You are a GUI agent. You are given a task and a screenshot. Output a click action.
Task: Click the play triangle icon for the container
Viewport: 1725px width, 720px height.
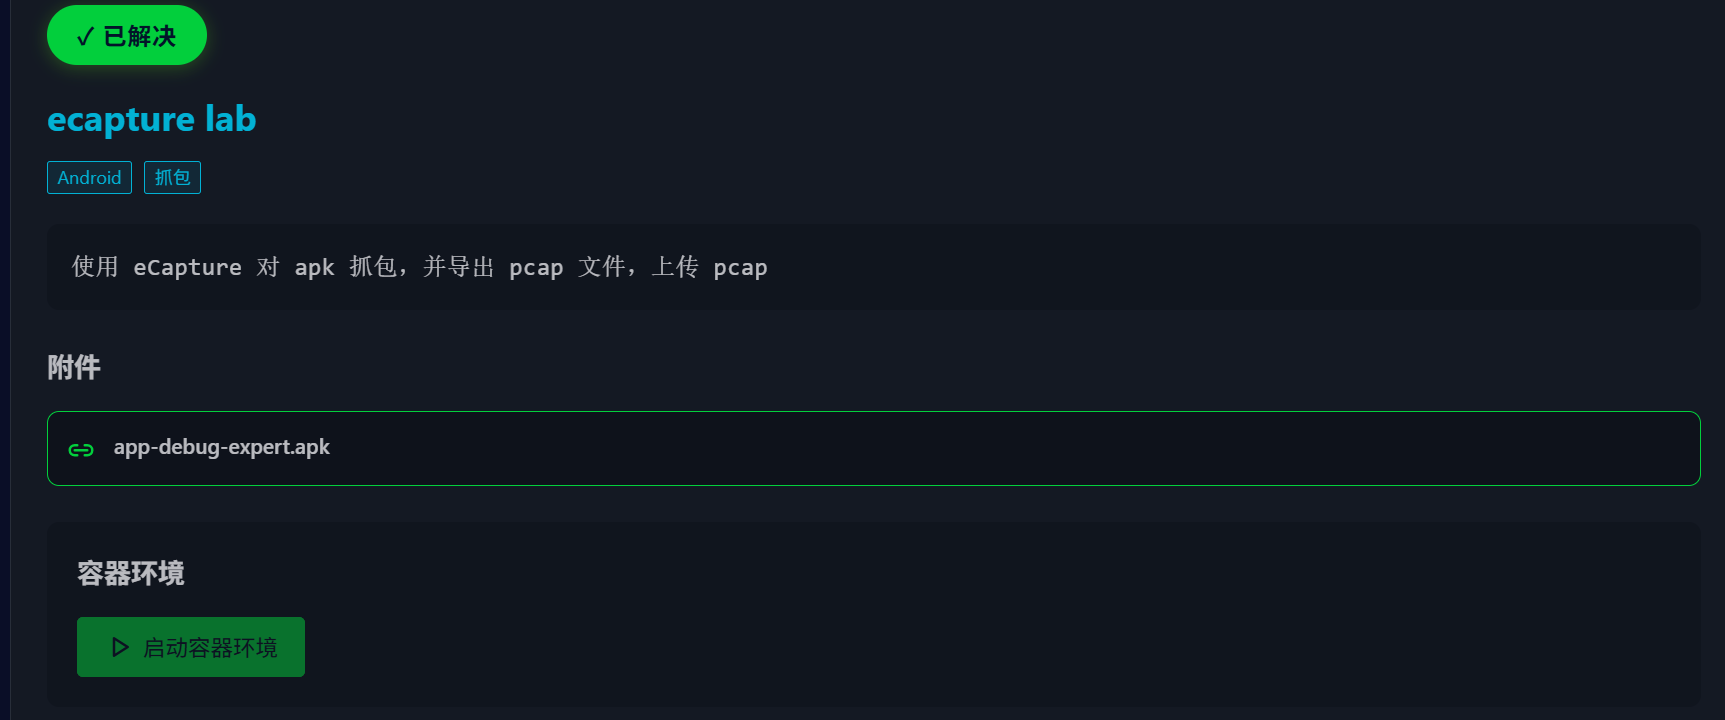pyautogui.click(x=120, y=648)
